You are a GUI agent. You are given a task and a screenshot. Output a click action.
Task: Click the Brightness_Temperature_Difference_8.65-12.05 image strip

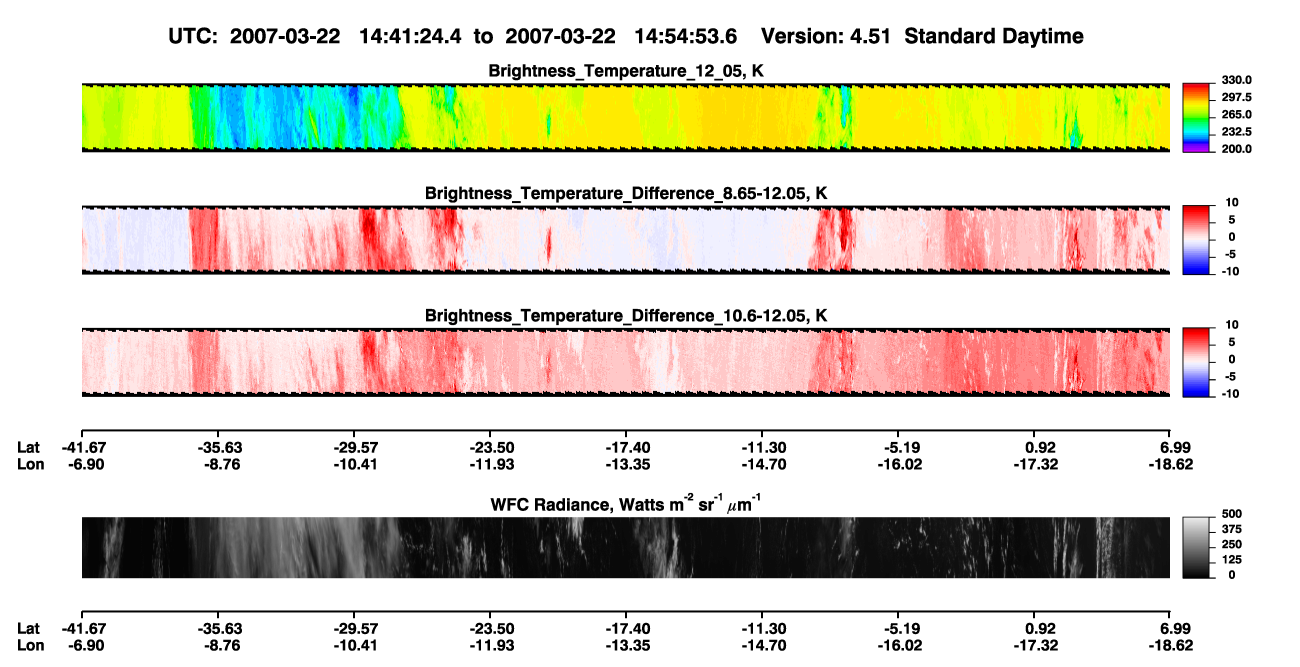[x=625, y=239]
